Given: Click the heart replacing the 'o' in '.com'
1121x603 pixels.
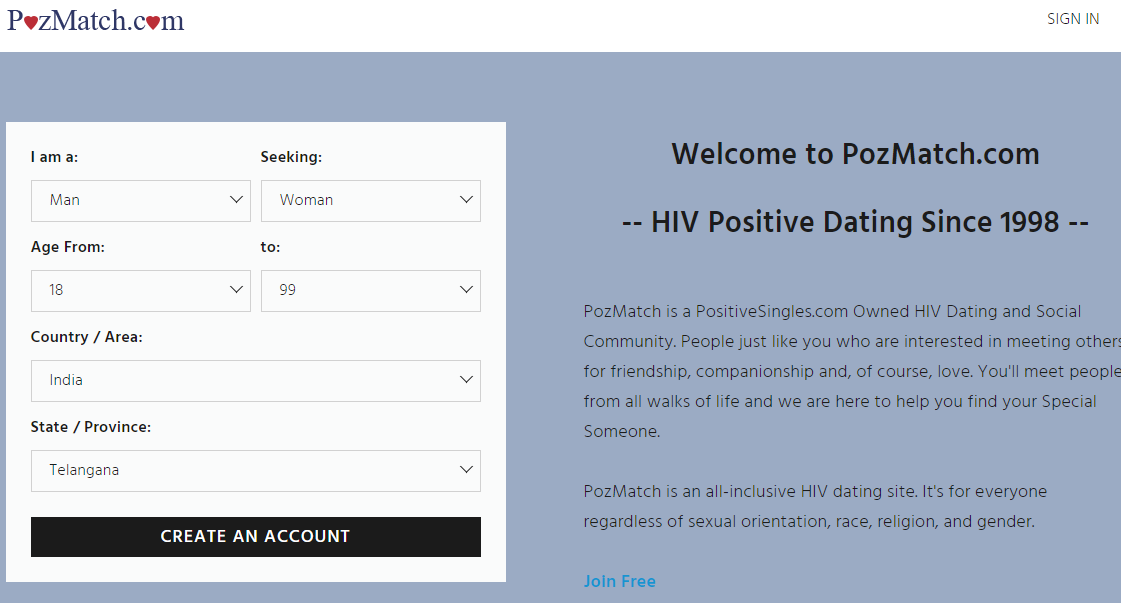Looking at the screenshot, I should pyautogui.click(x=153, y=22).
